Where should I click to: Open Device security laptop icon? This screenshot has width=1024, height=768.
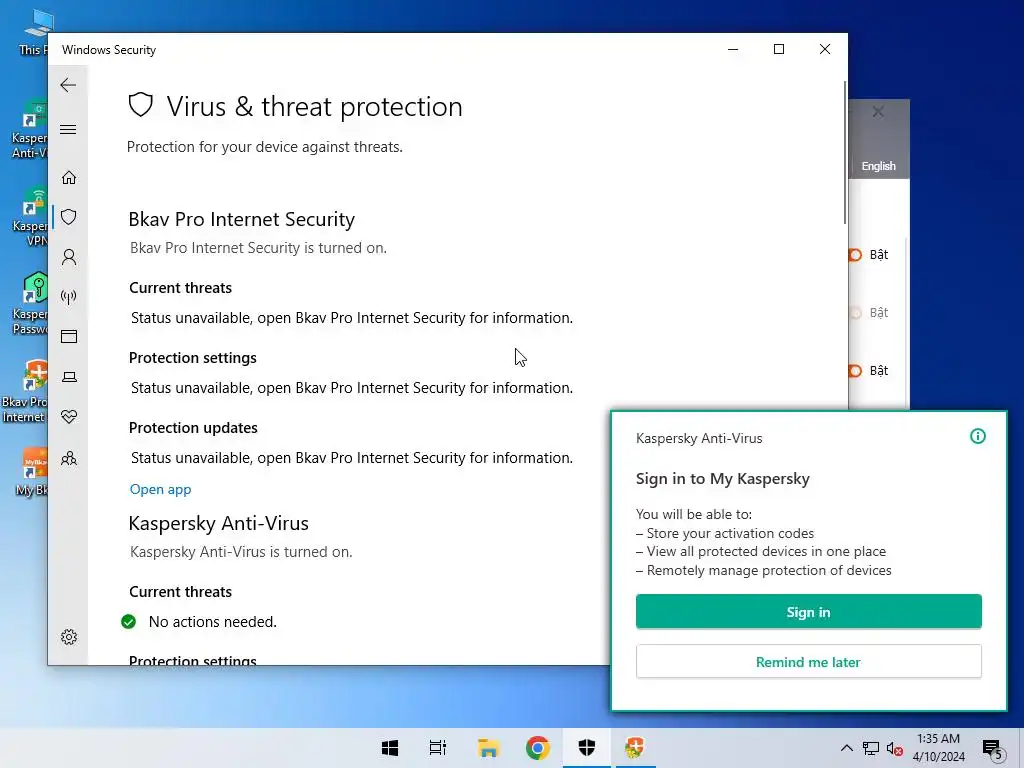click(x=69, y=377)
